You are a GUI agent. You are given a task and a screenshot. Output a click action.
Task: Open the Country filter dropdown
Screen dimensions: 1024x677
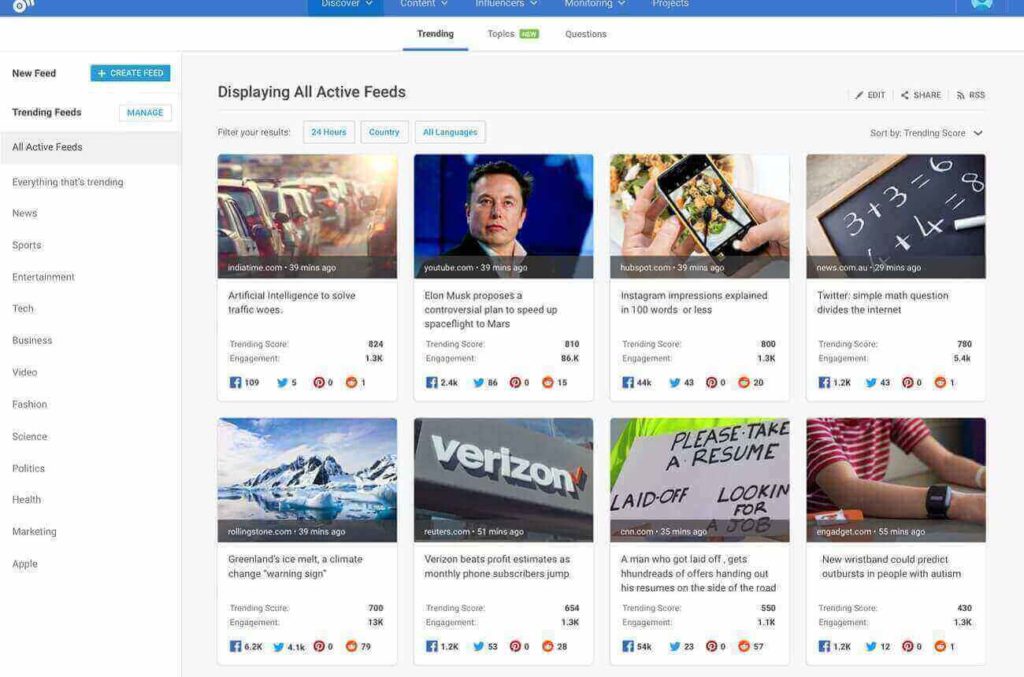385,131
